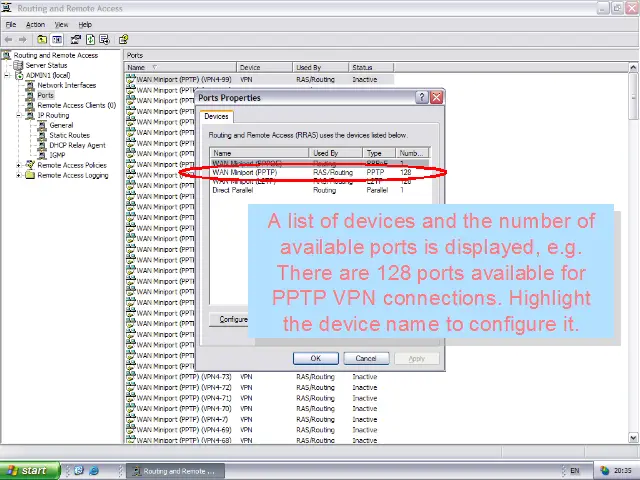The height and width of the screenshot is (480, 640).
Task: Open the View menu
Action: 61,24
